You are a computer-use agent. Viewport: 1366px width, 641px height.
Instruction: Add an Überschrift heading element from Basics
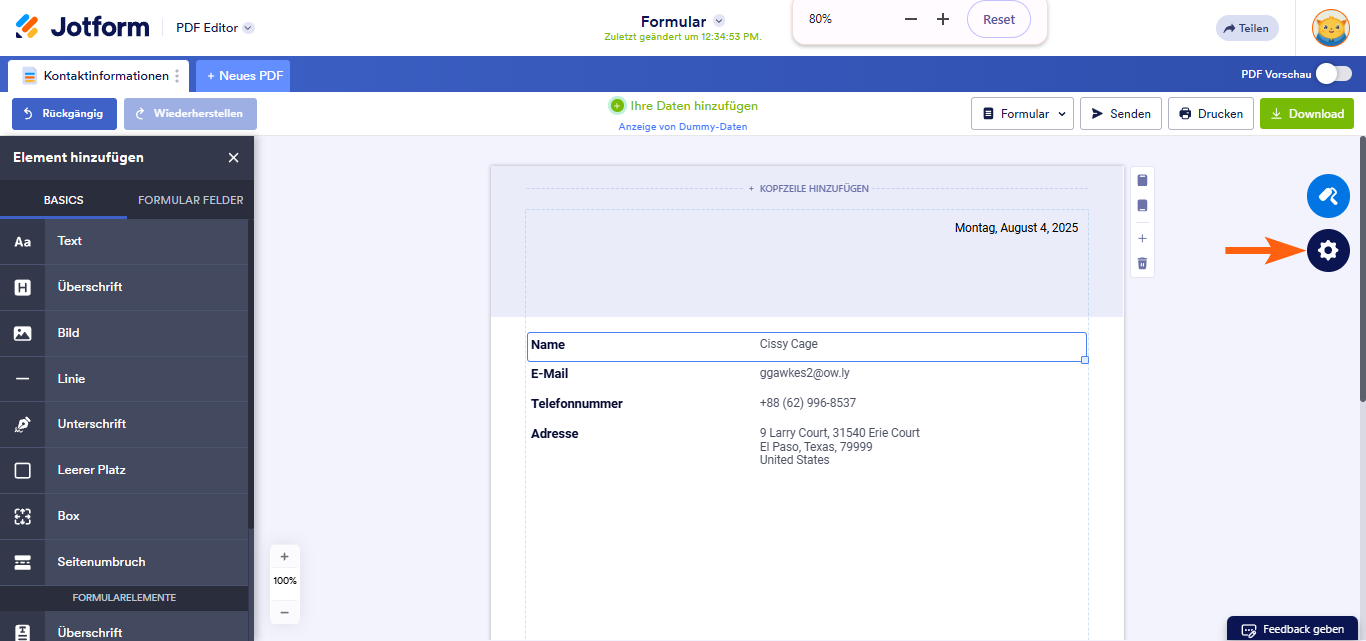[124, 287]
